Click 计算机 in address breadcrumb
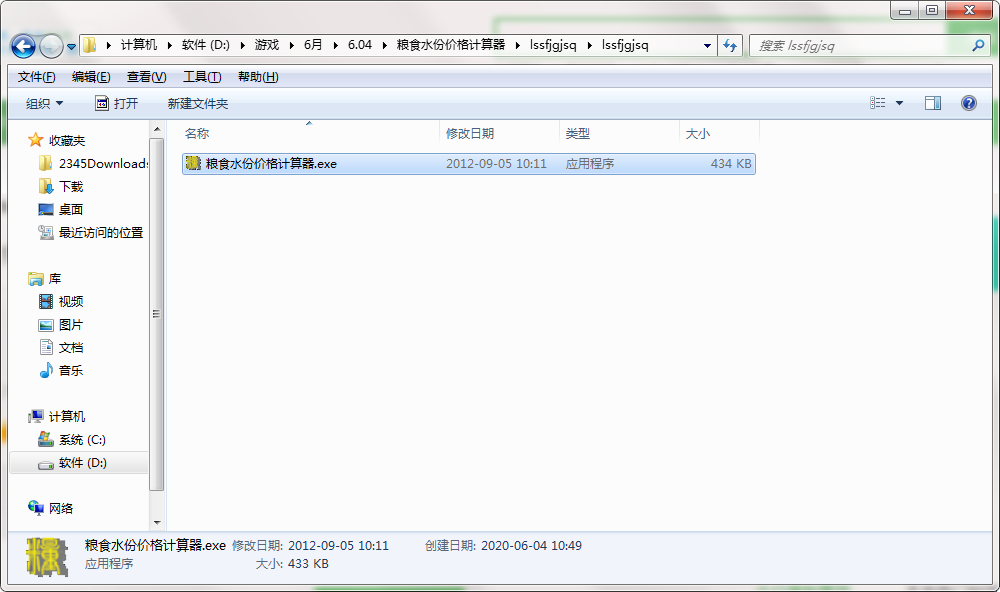The width and height of the screenshot is (1000, 592). click(139, 45)
